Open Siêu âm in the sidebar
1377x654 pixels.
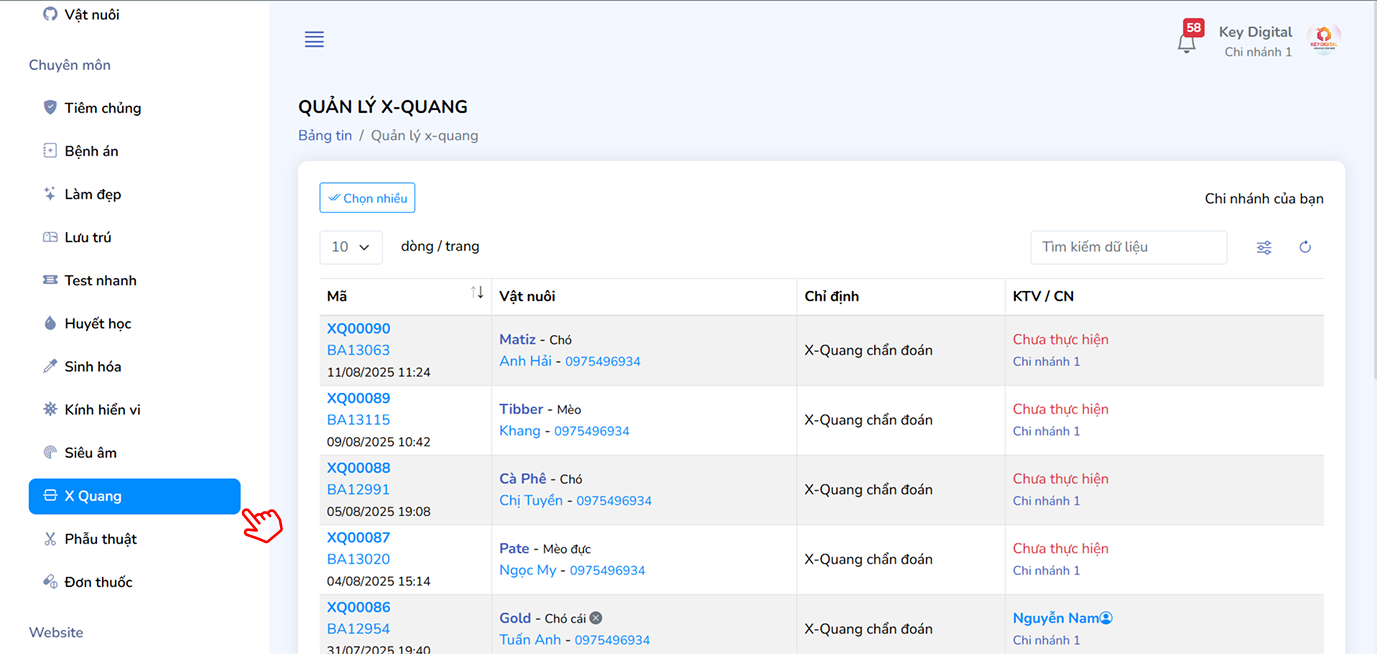point(91,453)
